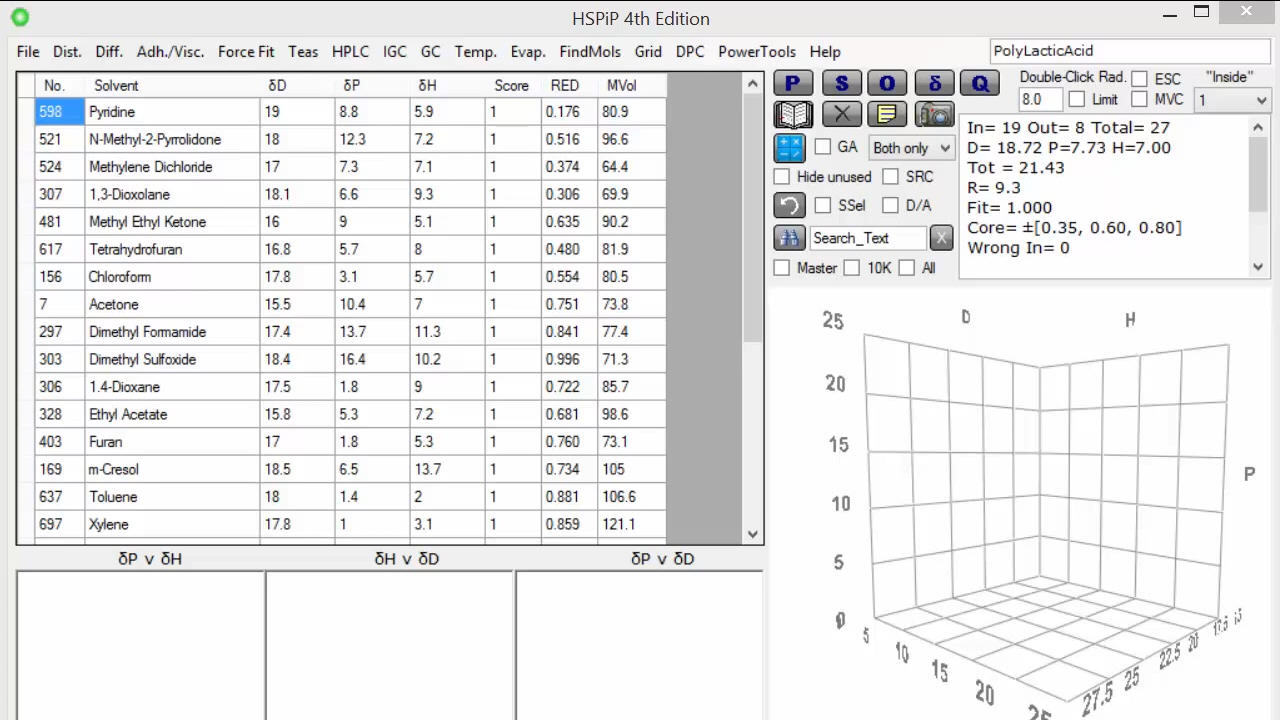Click the green circle app icon
The width and height of the screenshot is (1280, 720).
click(x=20, y=17)
